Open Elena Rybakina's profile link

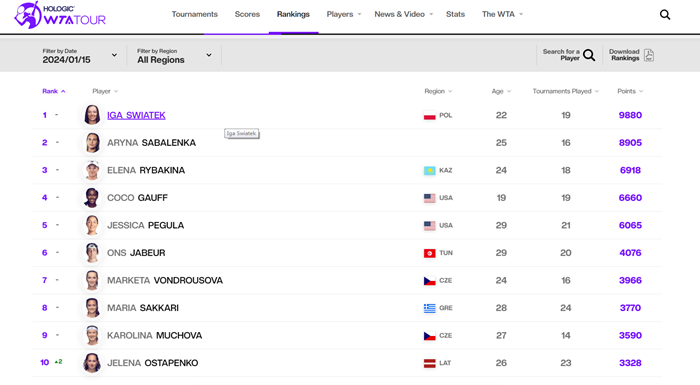(x=146, y=170)
